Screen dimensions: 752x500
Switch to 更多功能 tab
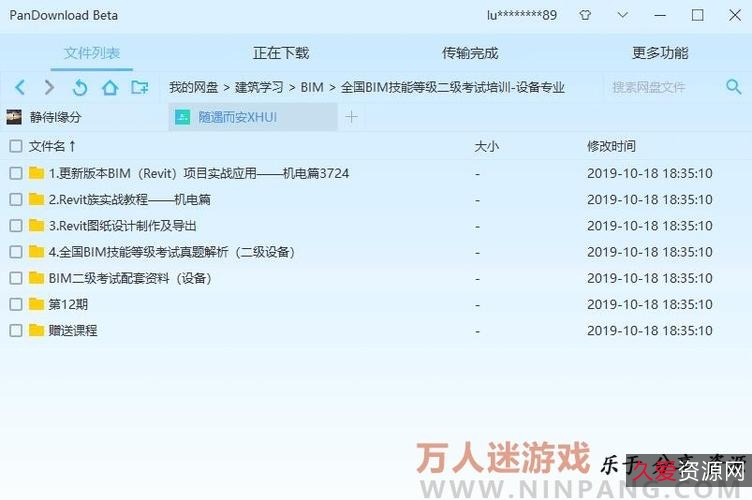click(660, 53)
